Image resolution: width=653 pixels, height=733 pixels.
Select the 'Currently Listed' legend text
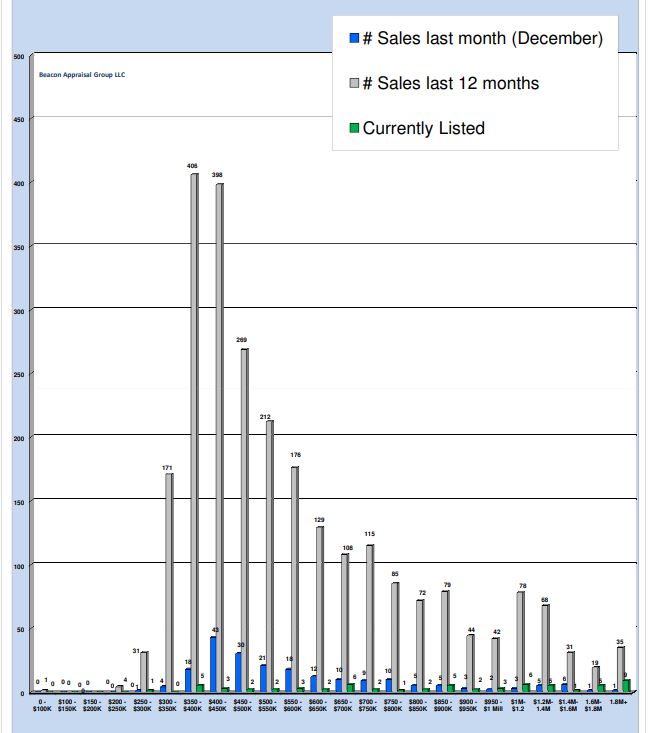[424, 128]
